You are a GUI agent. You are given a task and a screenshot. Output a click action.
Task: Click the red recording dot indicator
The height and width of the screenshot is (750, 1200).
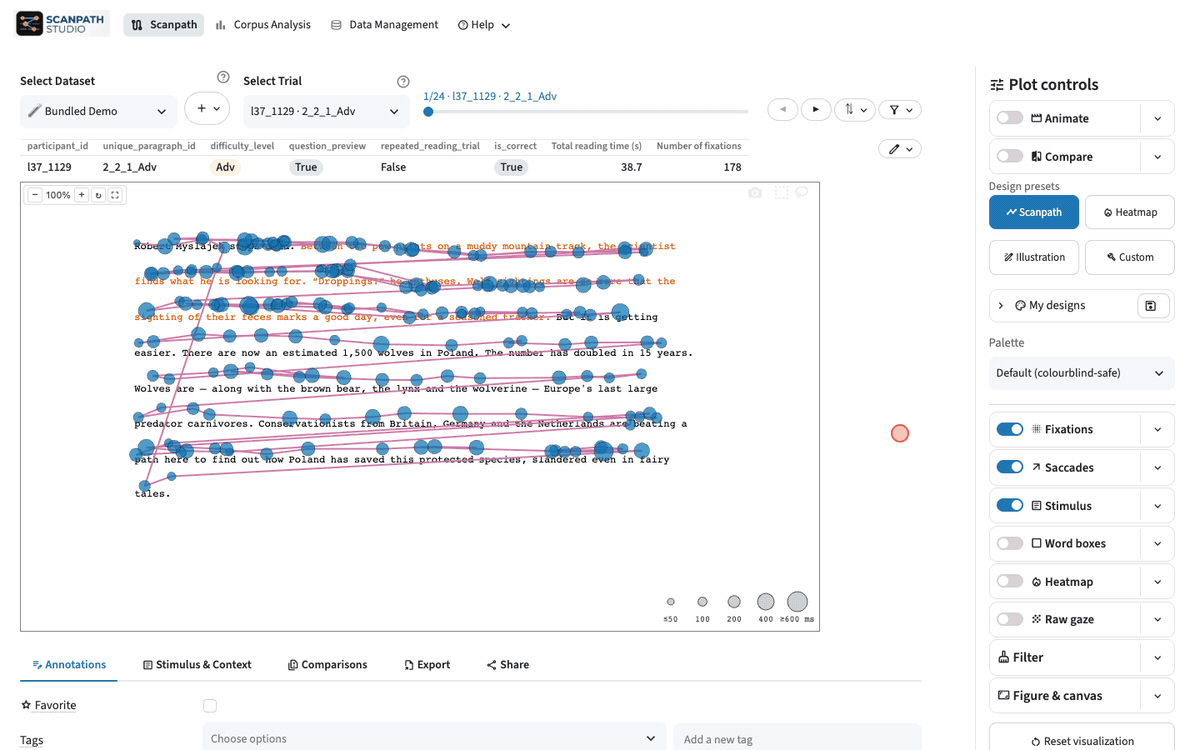900,433
